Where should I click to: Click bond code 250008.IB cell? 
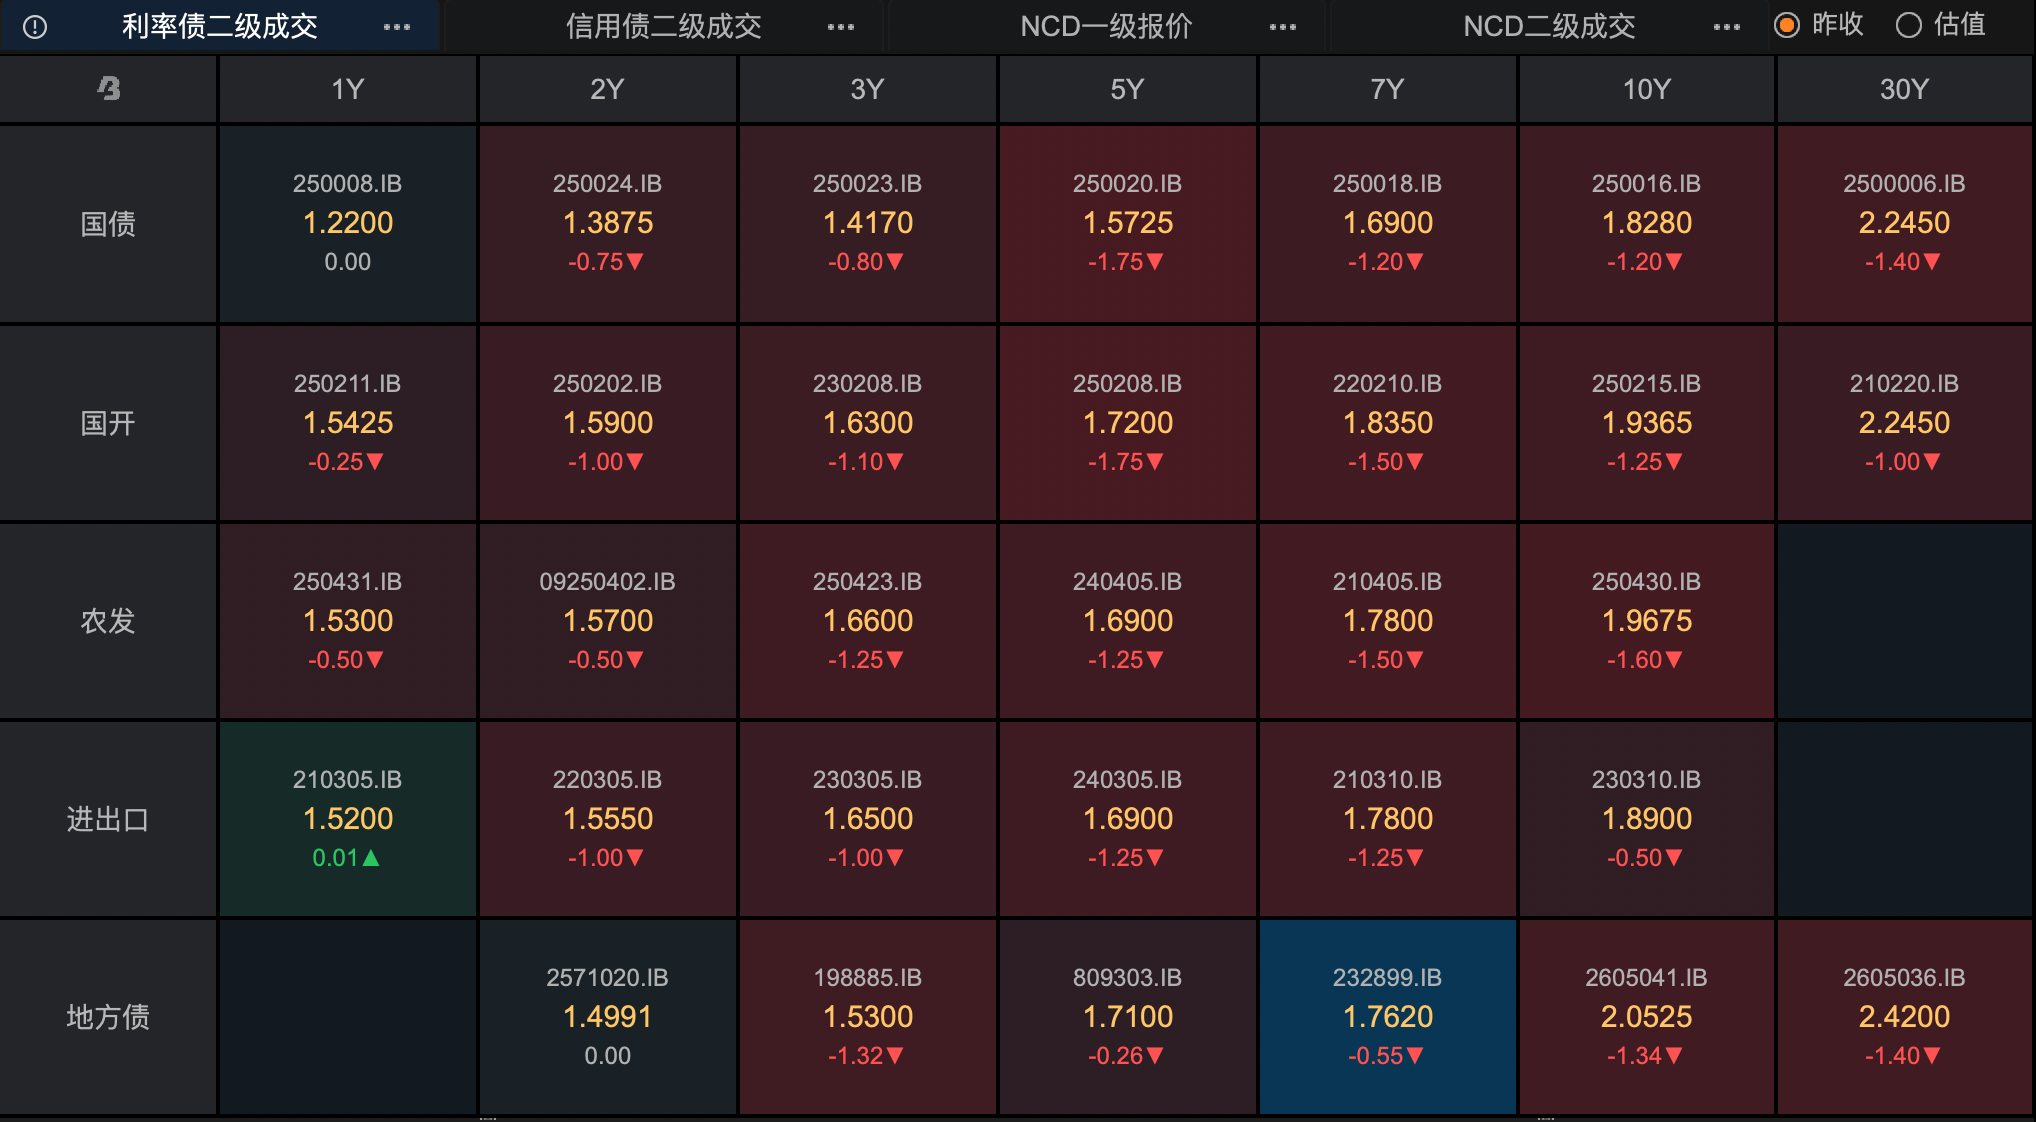click(347, 223)
